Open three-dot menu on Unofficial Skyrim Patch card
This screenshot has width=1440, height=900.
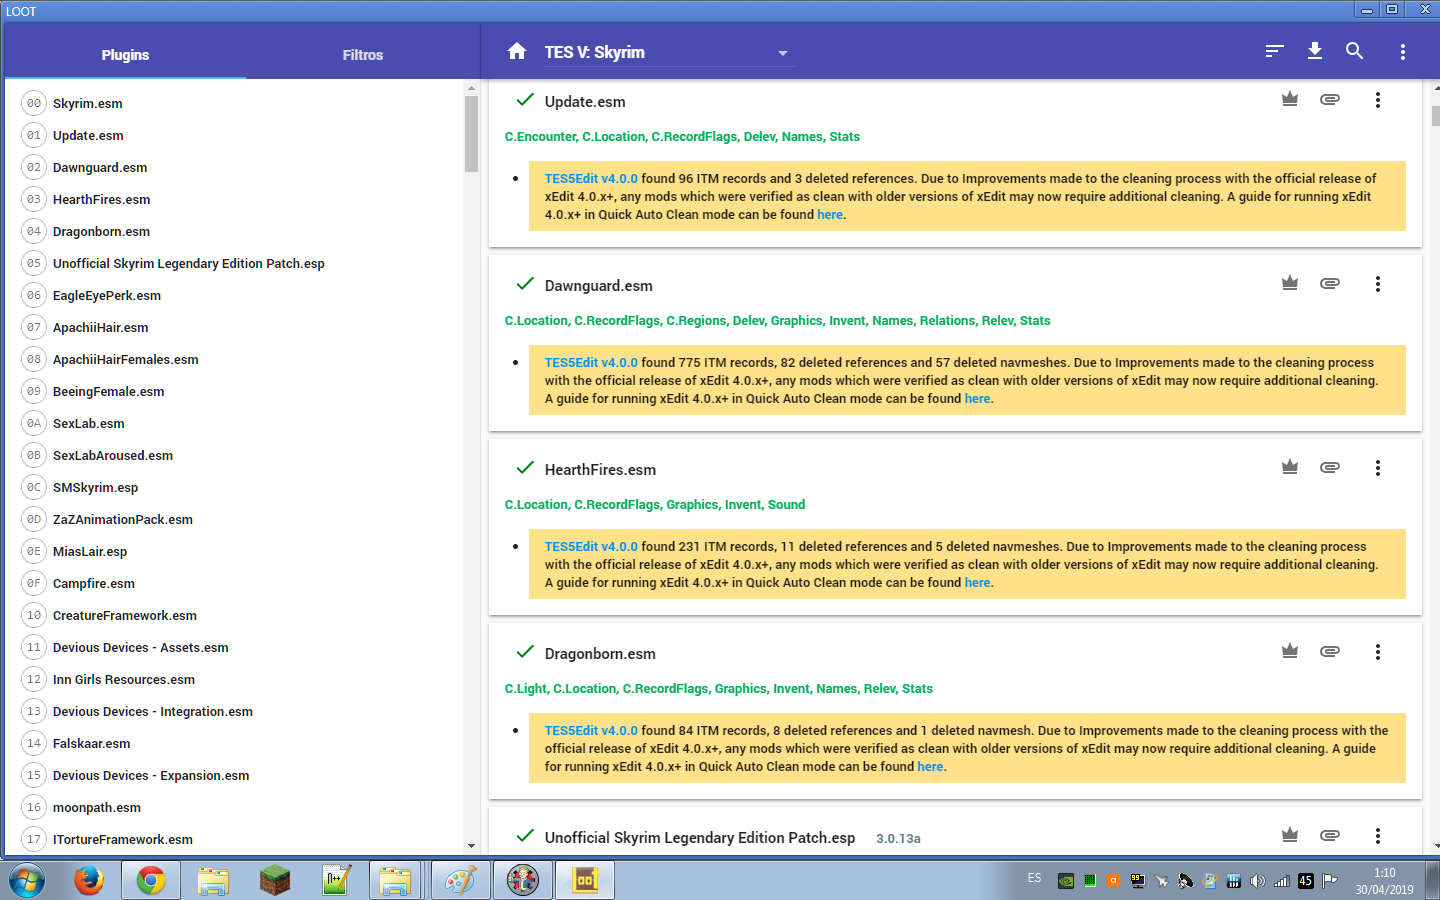pos(1378,836)
